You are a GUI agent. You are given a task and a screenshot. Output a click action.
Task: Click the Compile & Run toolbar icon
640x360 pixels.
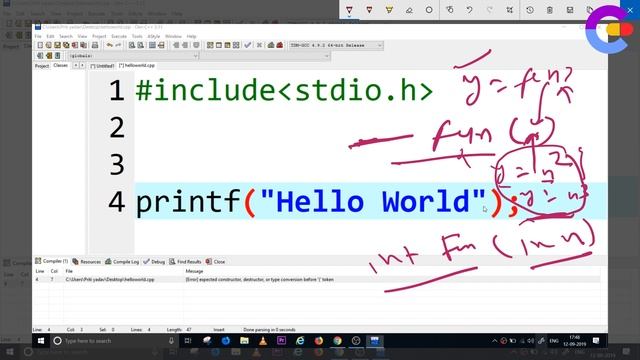(227, 45)
